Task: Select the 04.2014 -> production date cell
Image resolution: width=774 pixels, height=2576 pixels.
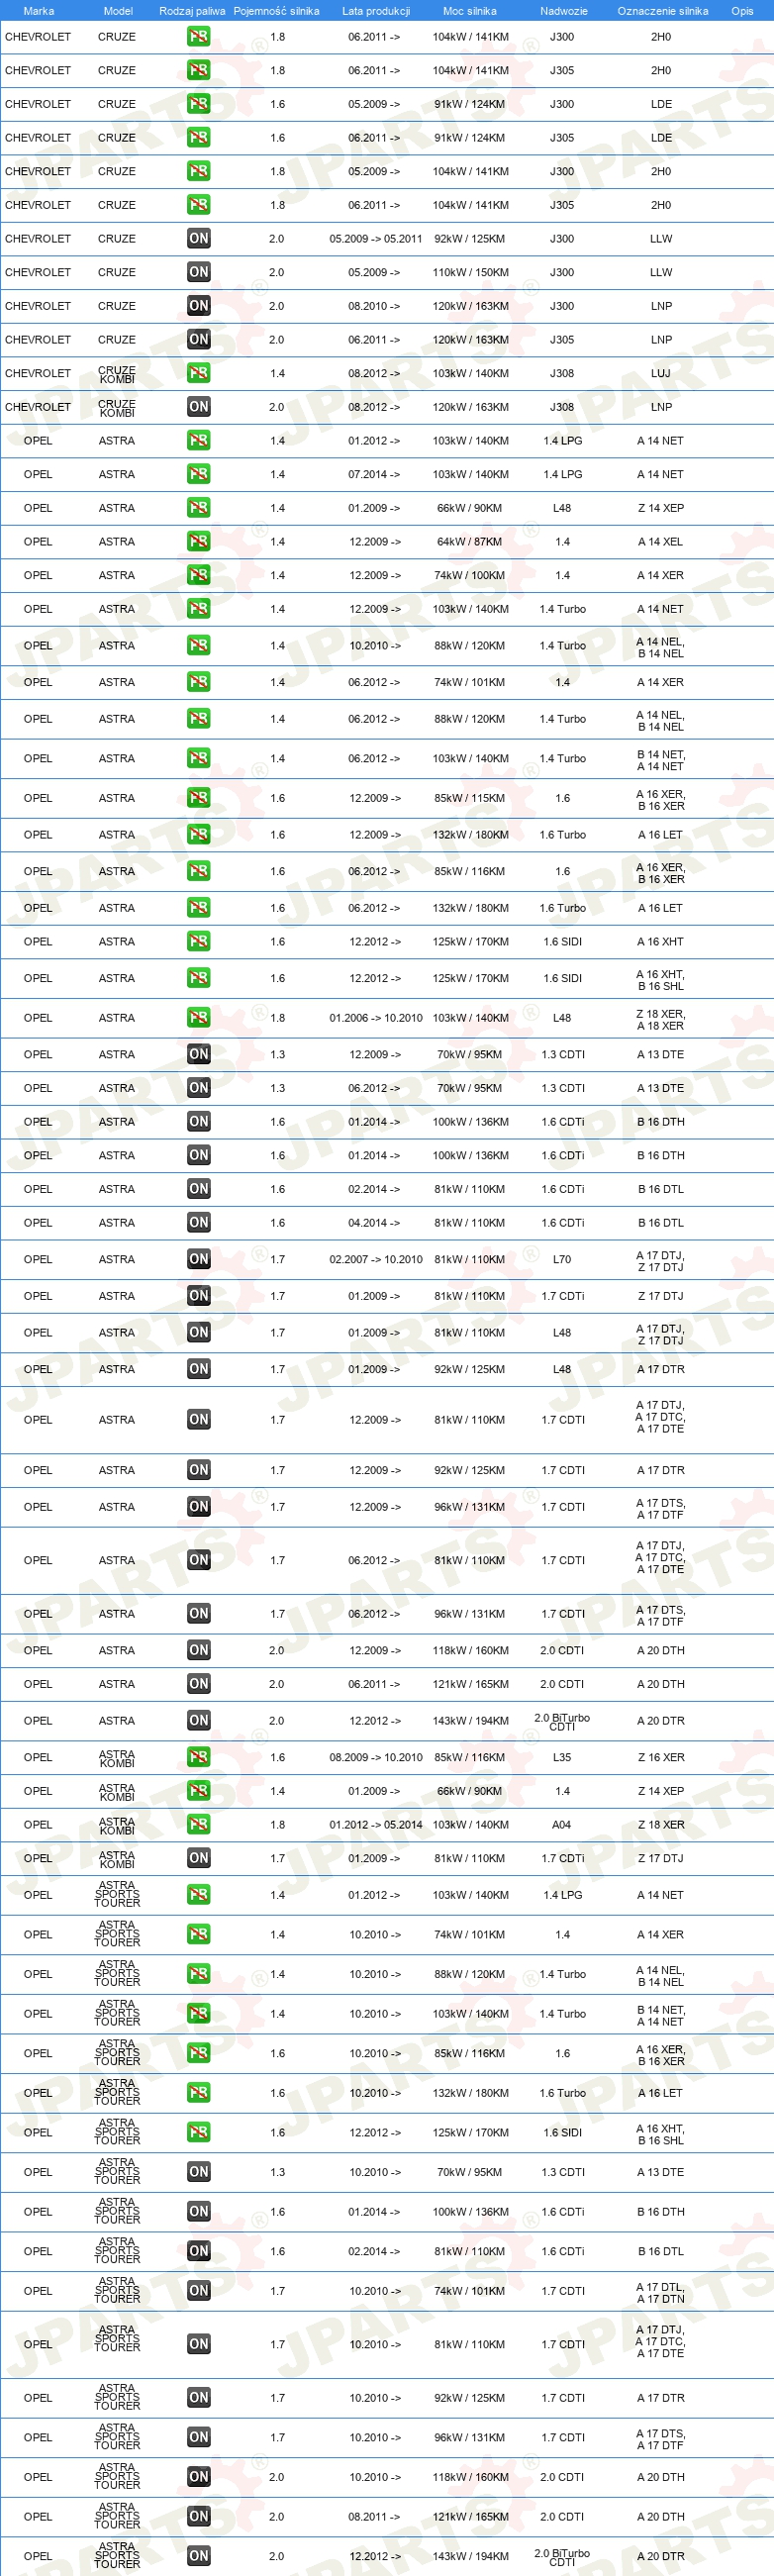Action: (x=374, y=1223)
